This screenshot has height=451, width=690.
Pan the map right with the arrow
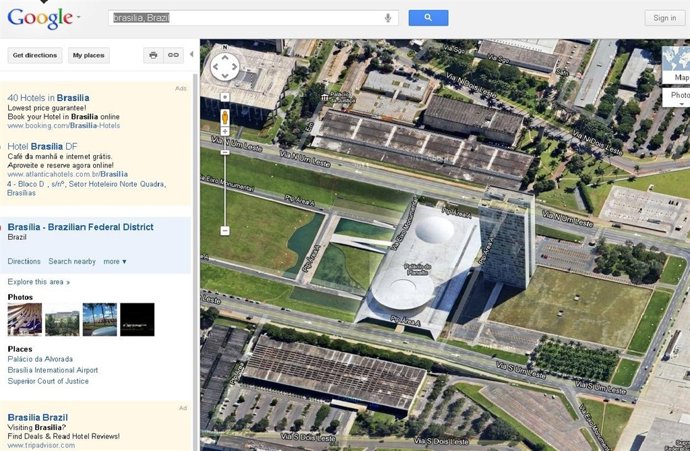point(235,67)
